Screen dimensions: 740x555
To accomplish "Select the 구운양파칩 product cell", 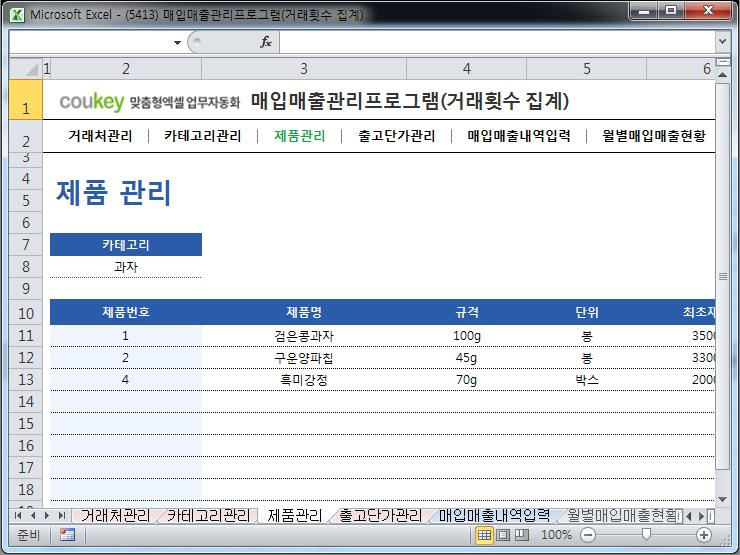I will point(303,358).
